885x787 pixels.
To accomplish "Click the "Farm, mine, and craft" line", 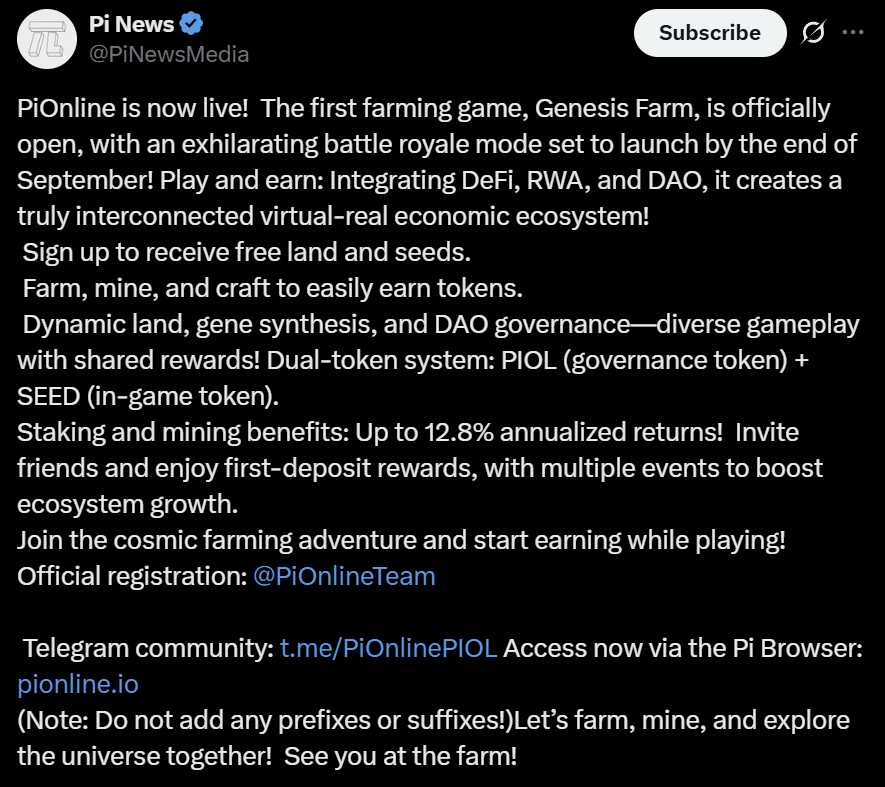I will tap(271, 288).
